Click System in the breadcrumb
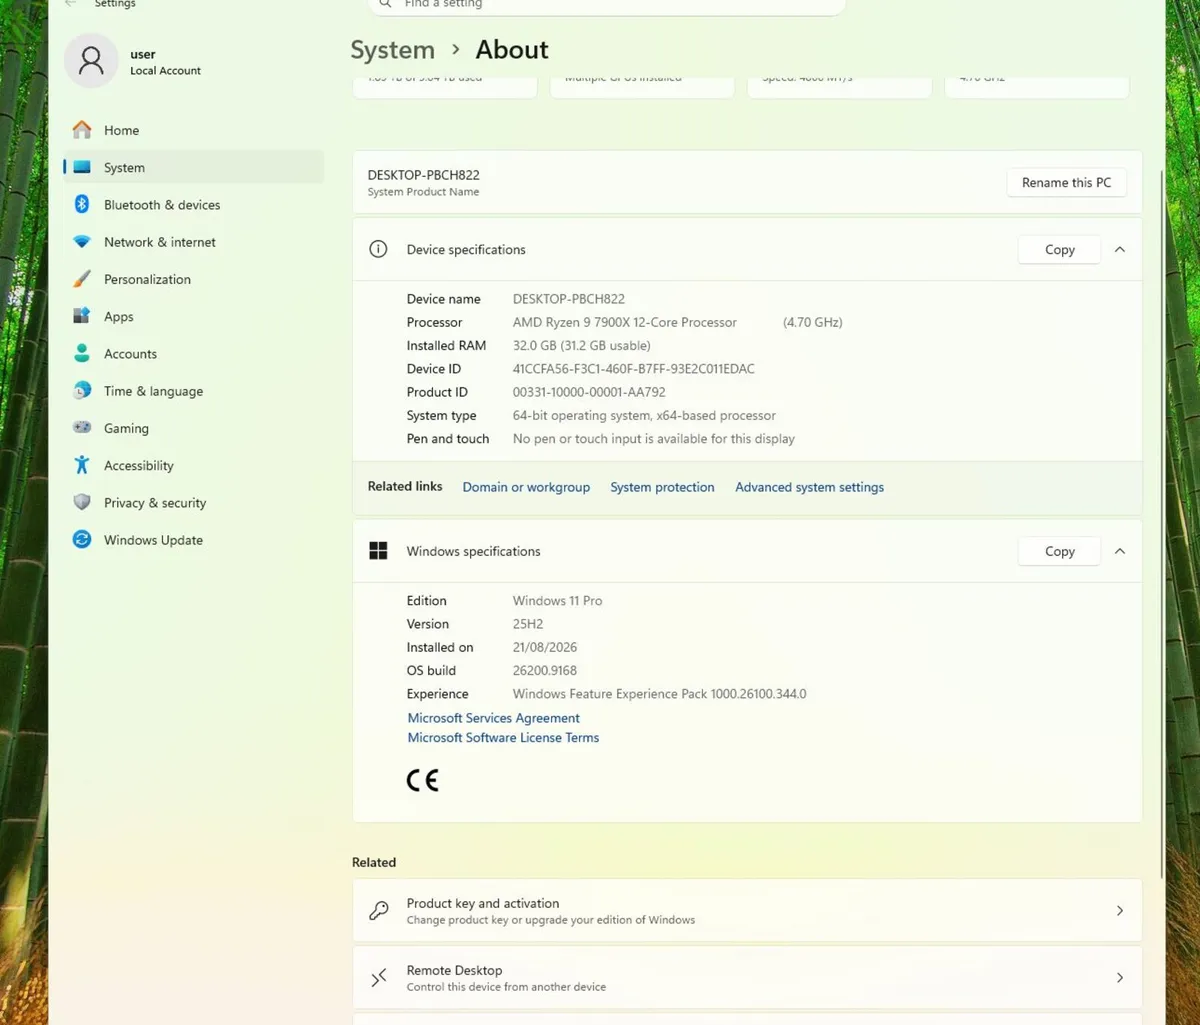This screenshot has height=1025, width=1200. click(x=392, y=50)
